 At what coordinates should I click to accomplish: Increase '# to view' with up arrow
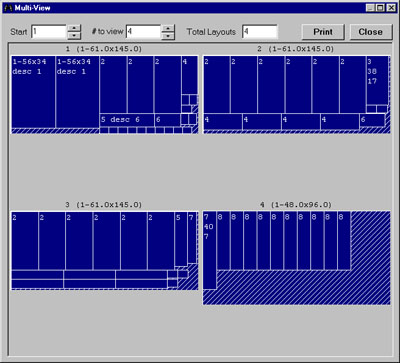click(168, 28)
